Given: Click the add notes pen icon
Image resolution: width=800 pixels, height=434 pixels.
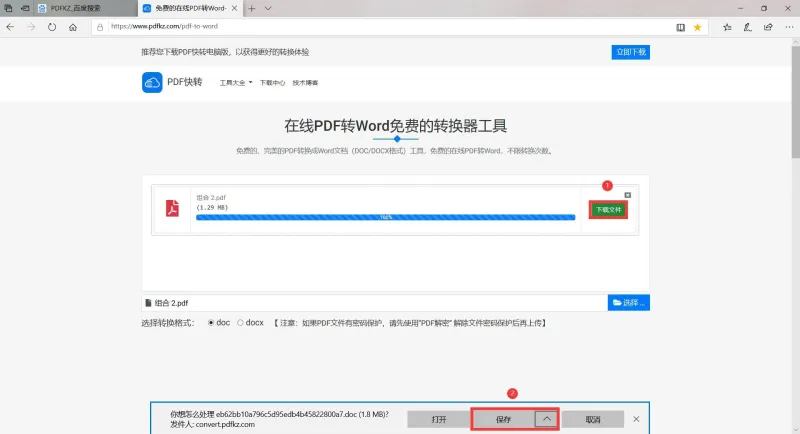Looking at the screenshot, I should pos(747,28).
